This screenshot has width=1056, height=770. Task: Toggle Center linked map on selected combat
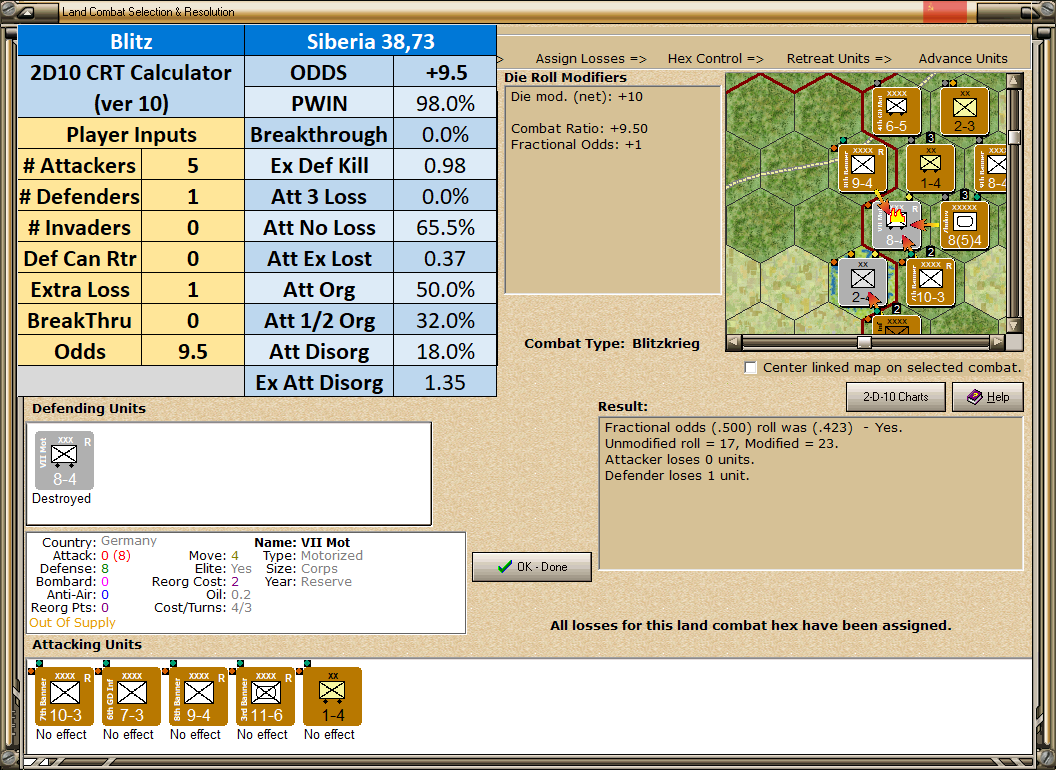(x=751, y=368)
